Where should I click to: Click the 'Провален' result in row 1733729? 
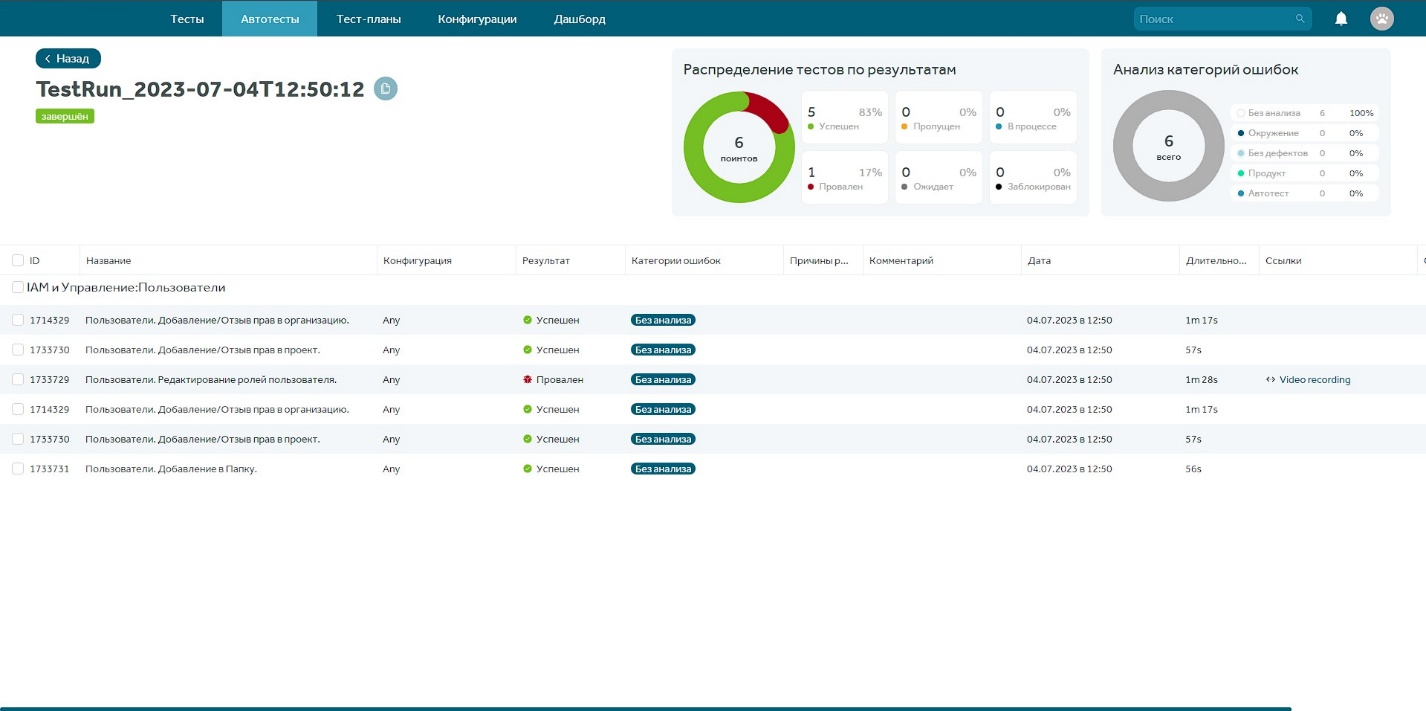click(x=559, y=380)
